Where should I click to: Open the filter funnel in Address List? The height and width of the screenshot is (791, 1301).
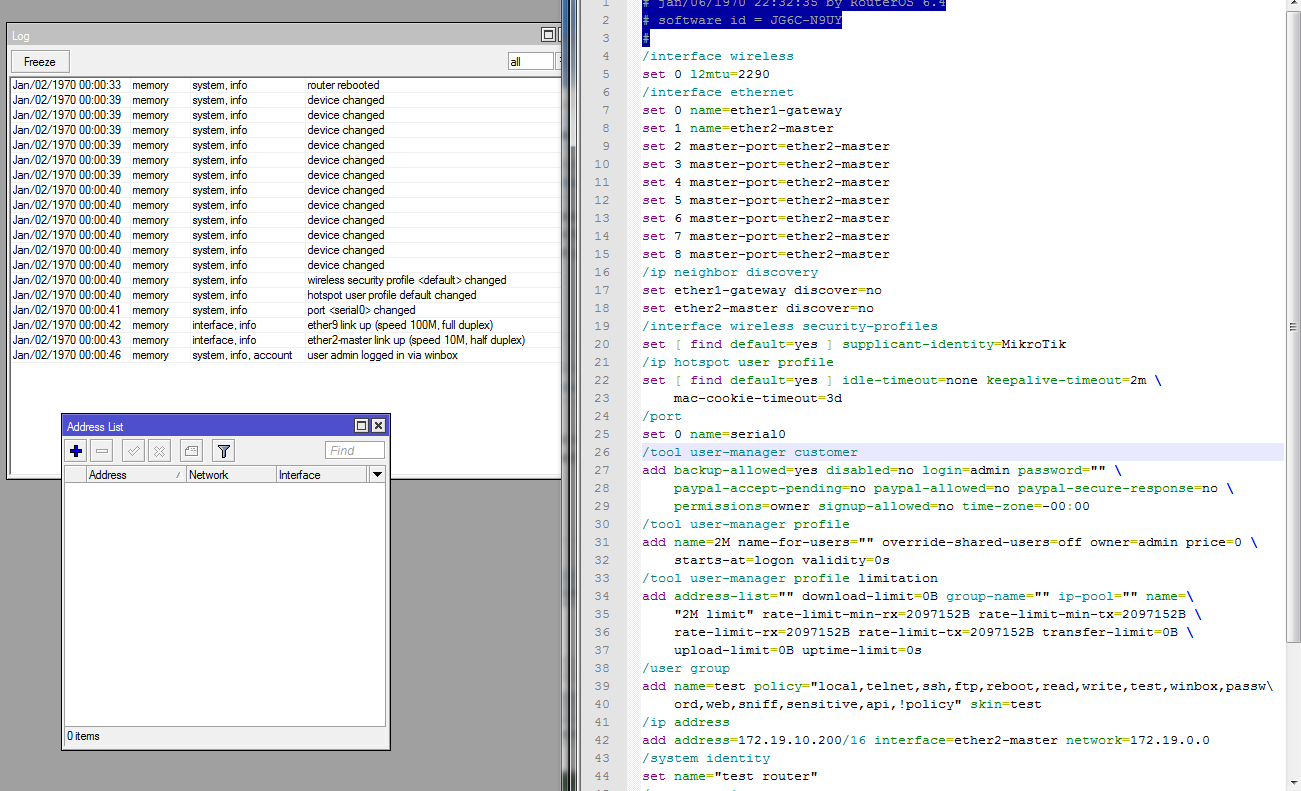point(223,451)
